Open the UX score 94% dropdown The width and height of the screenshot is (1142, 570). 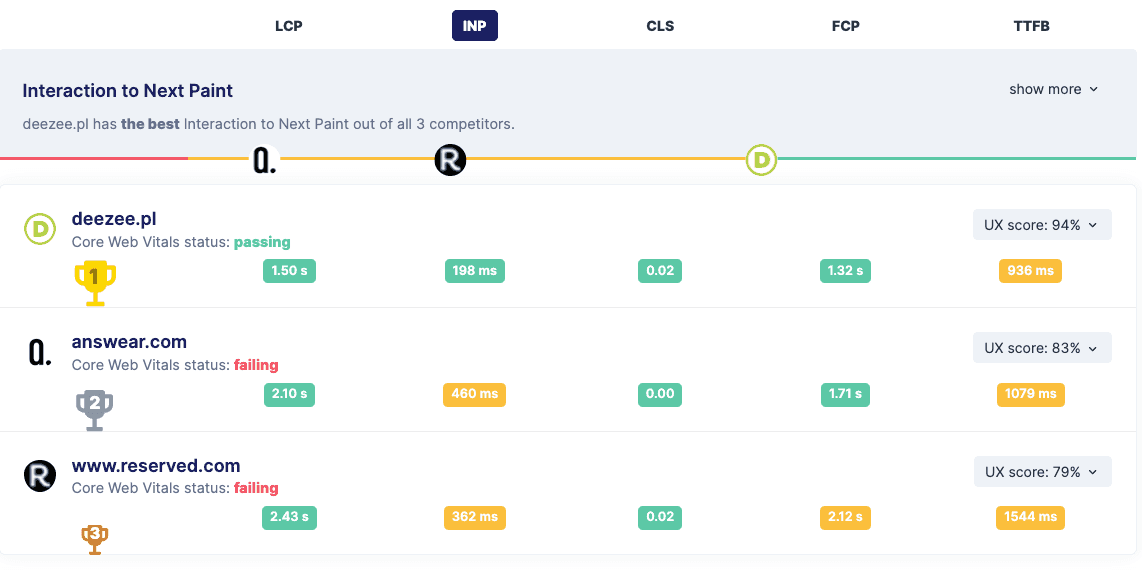coord(1042,225)
